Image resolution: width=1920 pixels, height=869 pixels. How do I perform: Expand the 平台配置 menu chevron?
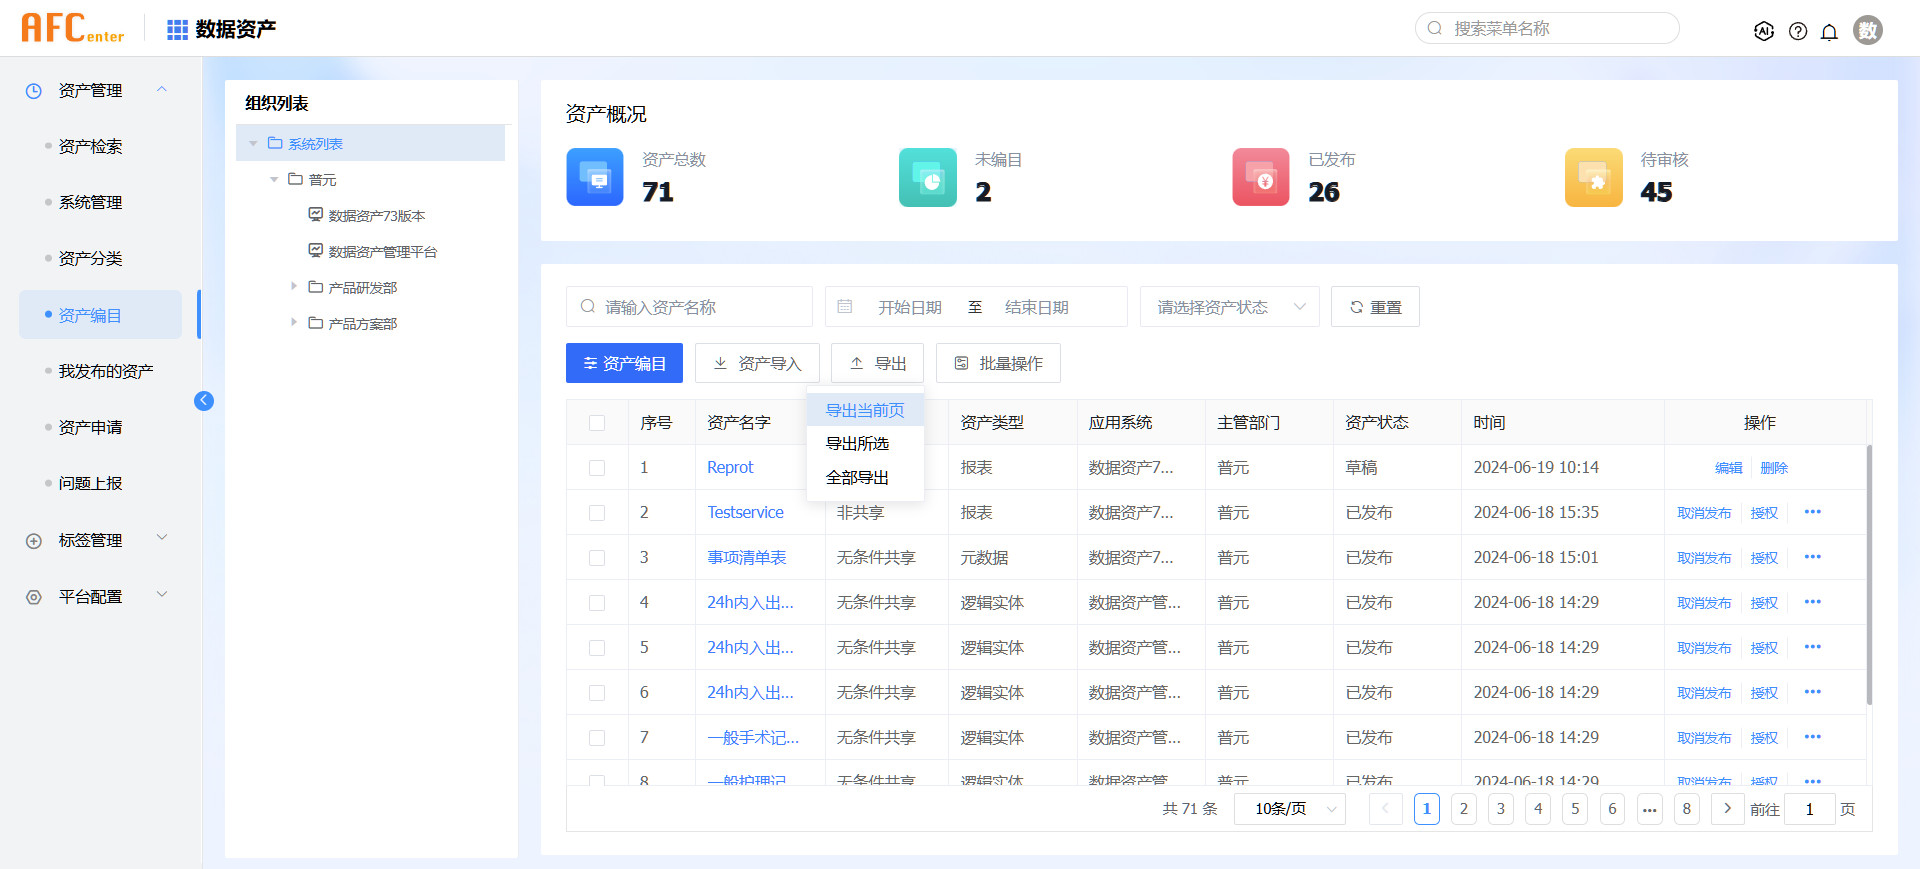tap(162, 594)
